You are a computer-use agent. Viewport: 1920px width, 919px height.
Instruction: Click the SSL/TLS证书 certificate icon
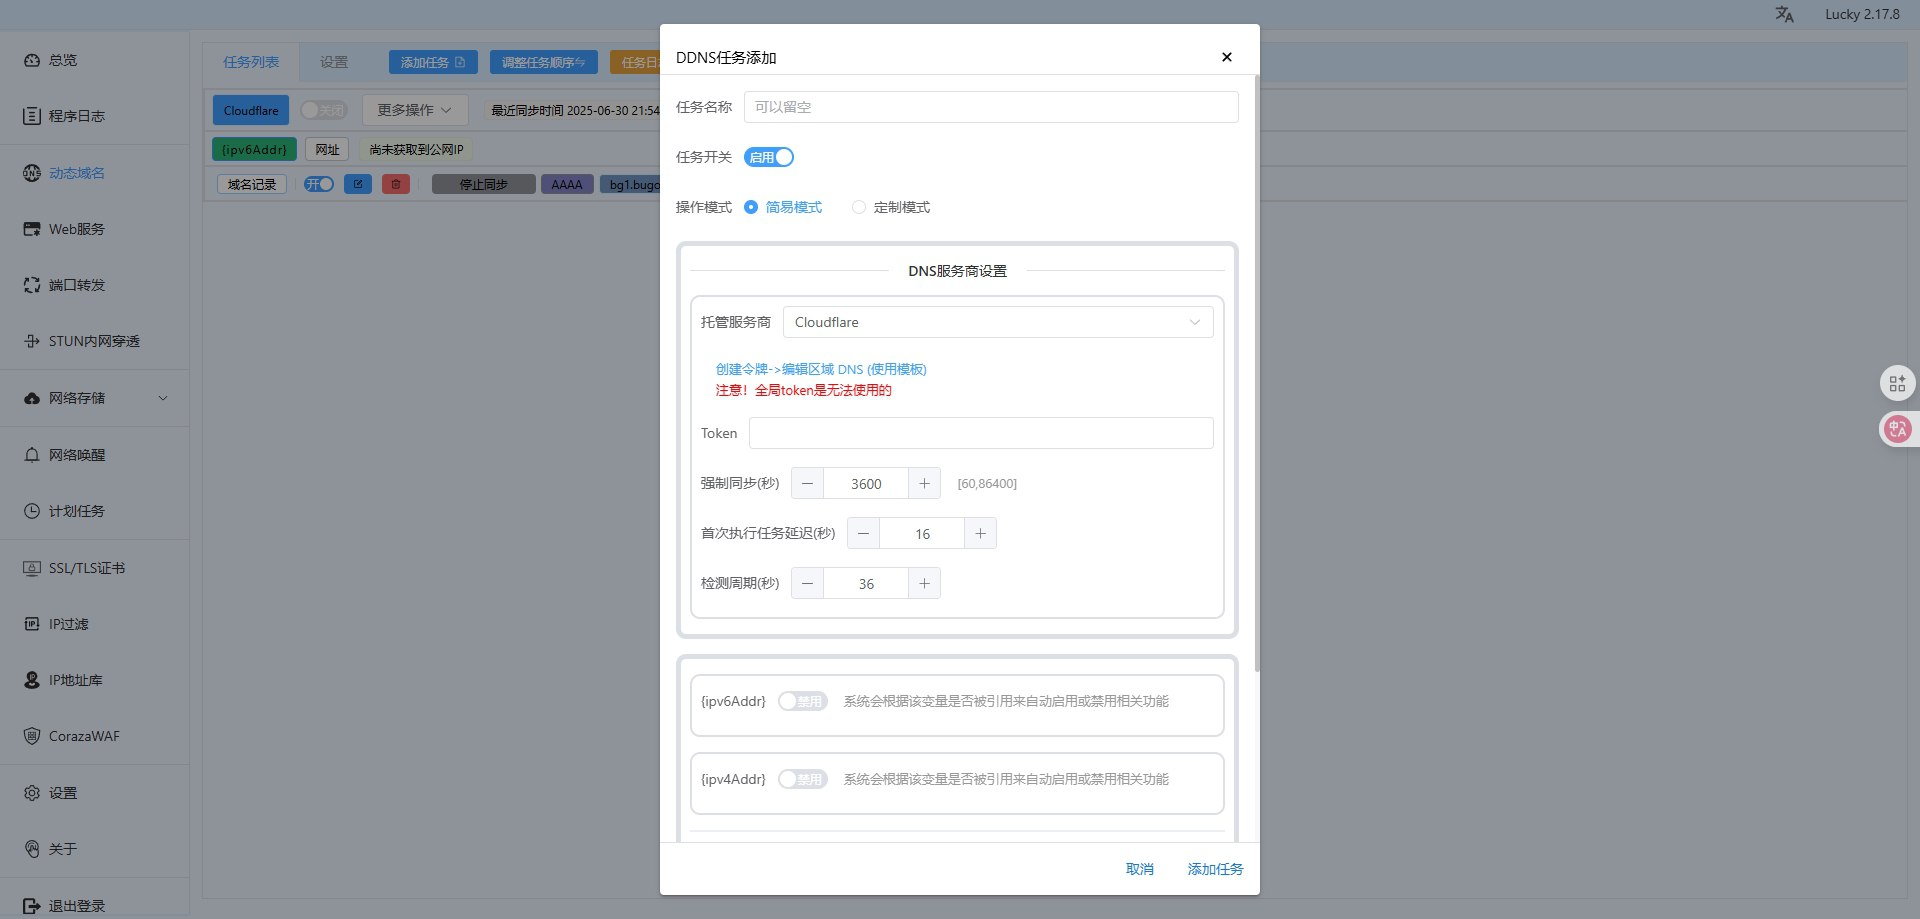[x=32, y=568]
